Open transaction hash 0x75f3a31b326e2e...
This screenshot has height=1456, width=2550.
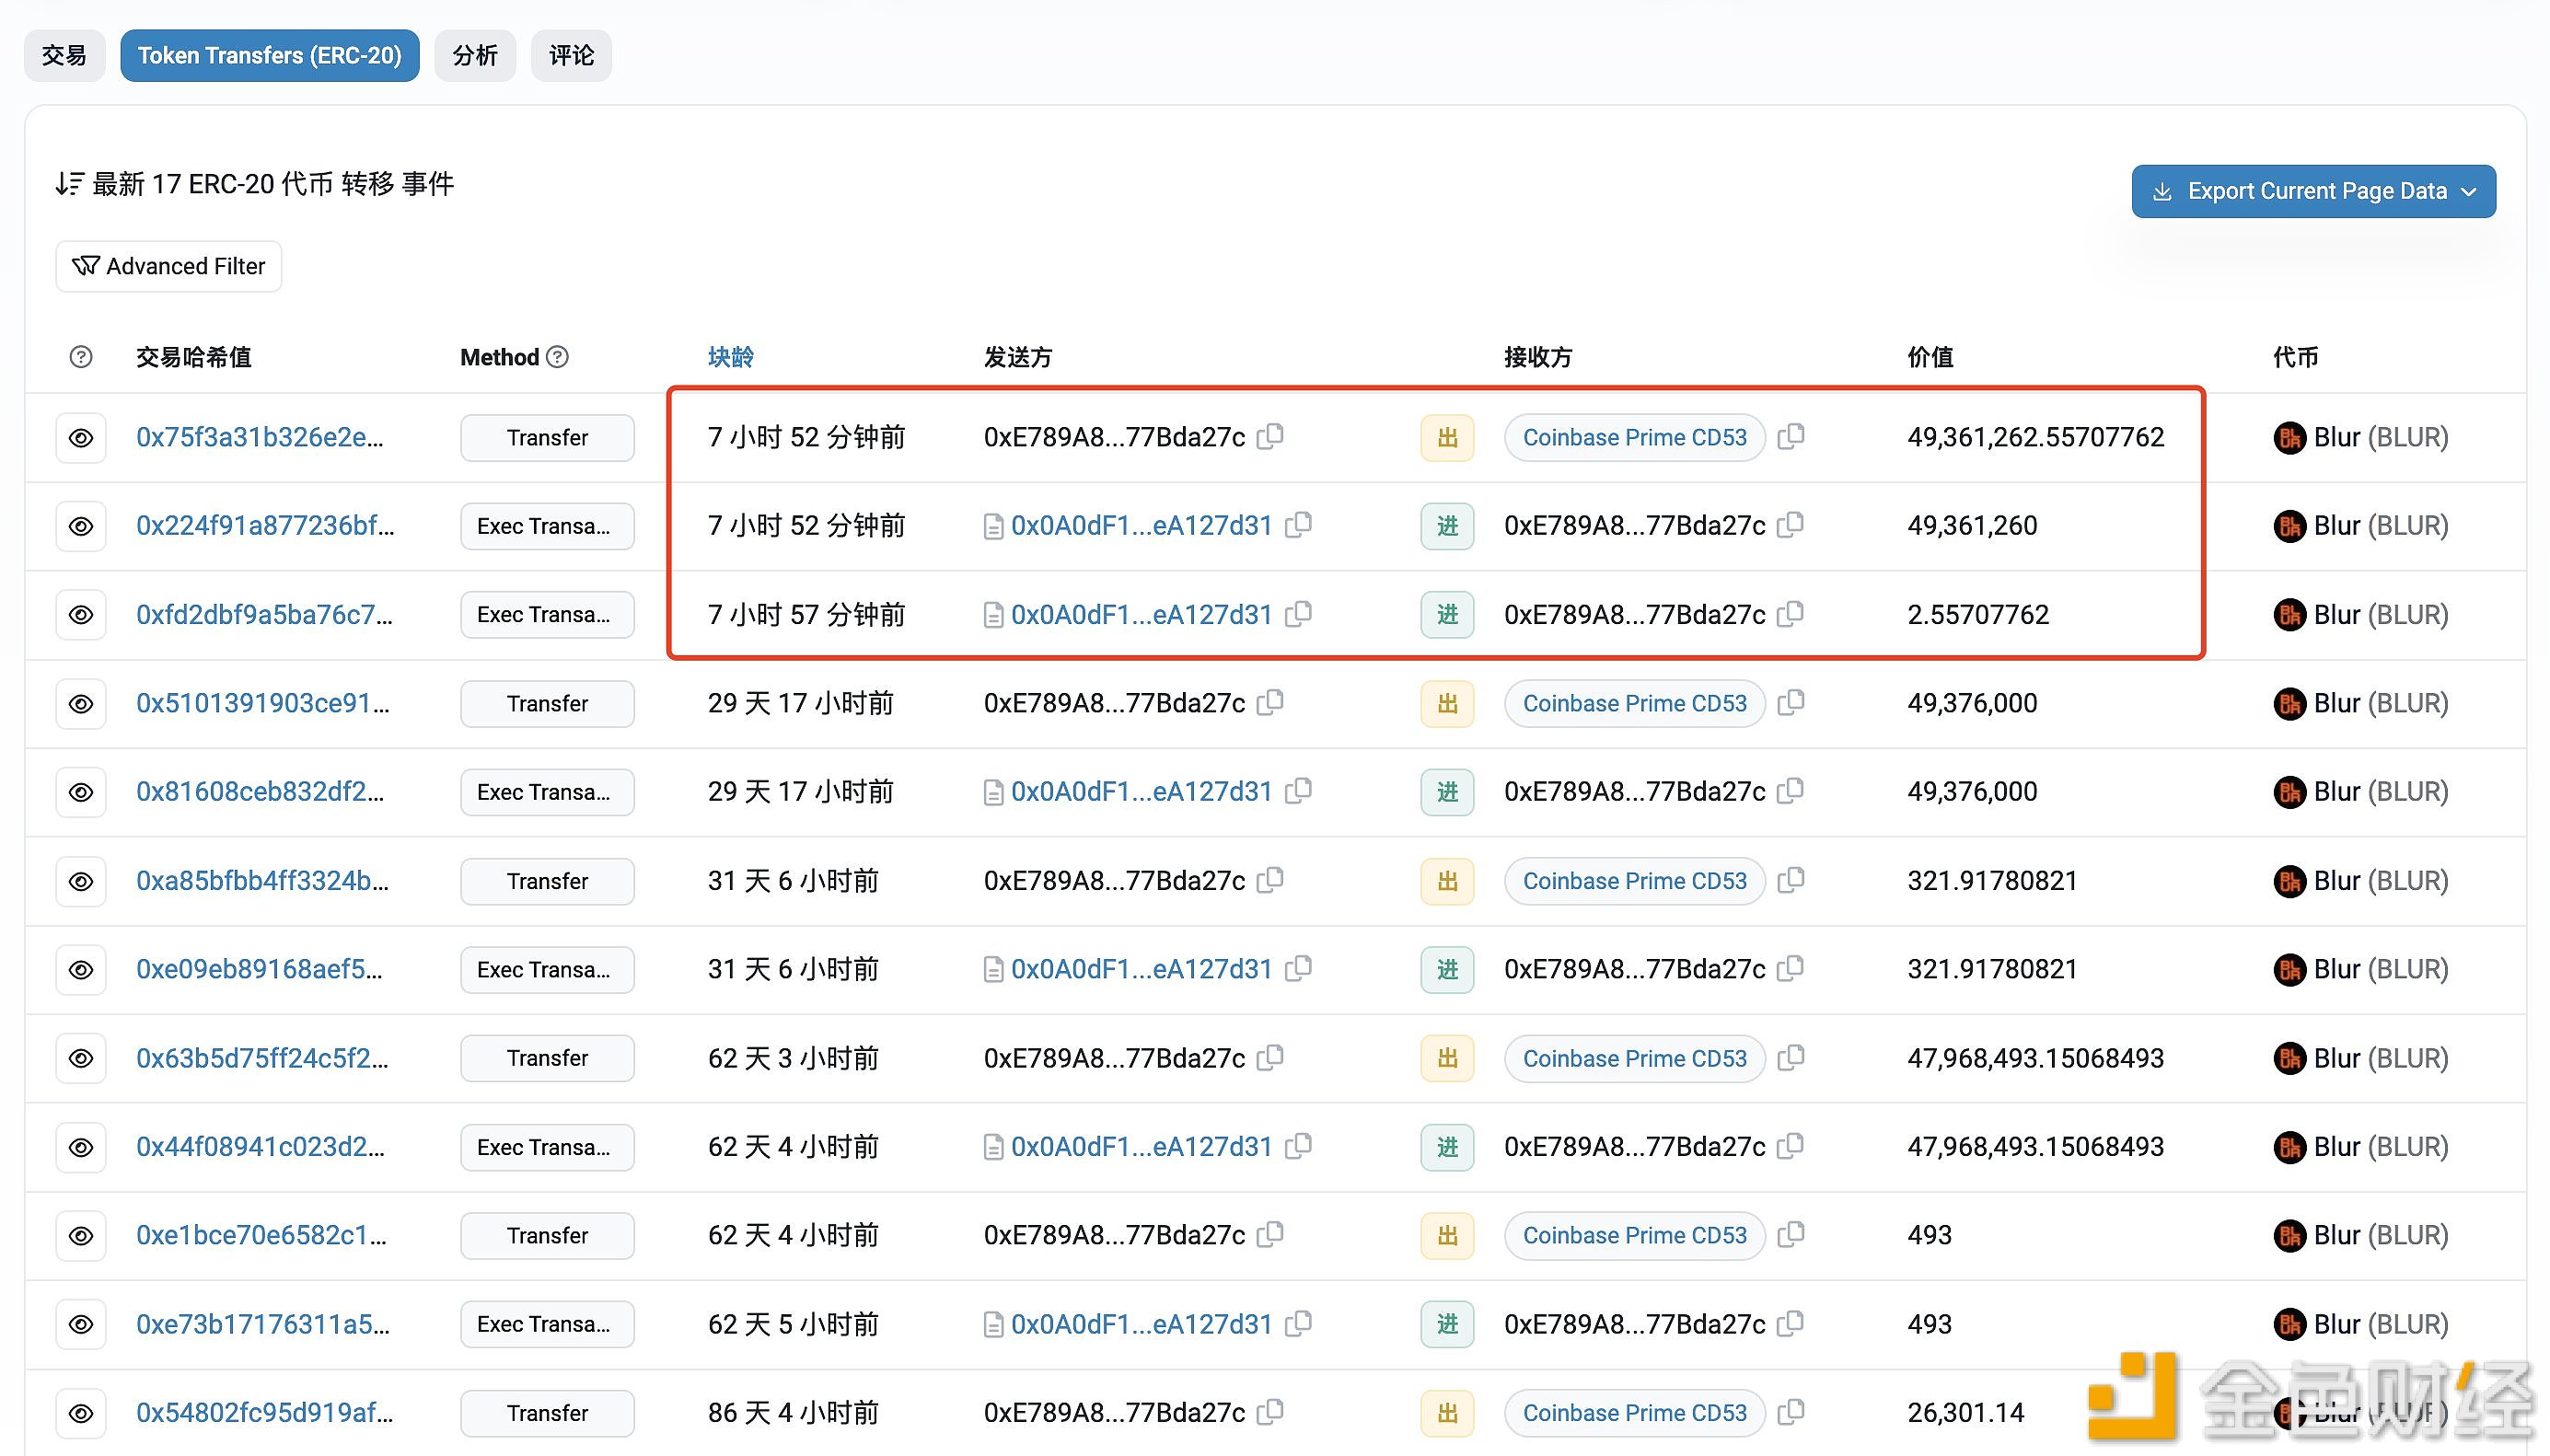260,438
